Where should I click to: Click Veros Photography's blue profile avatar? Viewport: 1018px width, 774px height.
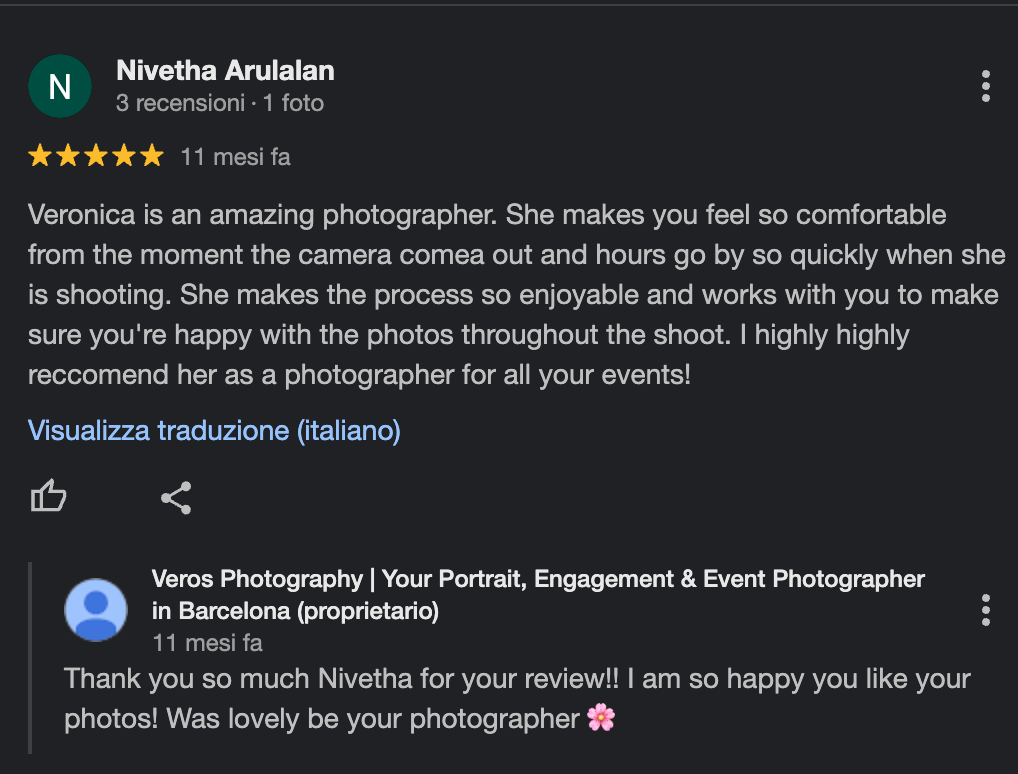pos(96,609)
